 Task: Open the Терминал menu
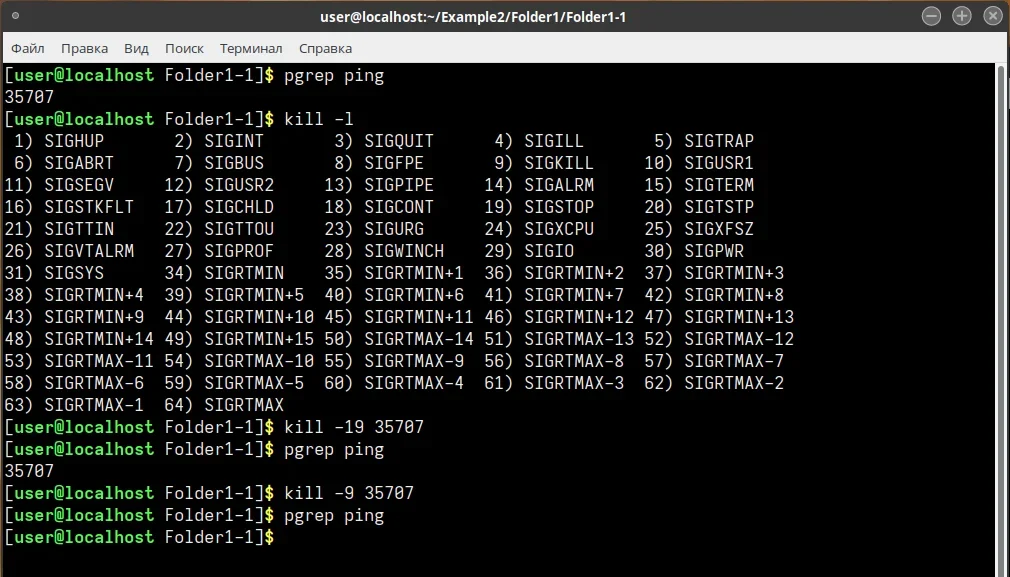[x=251, y=48]
